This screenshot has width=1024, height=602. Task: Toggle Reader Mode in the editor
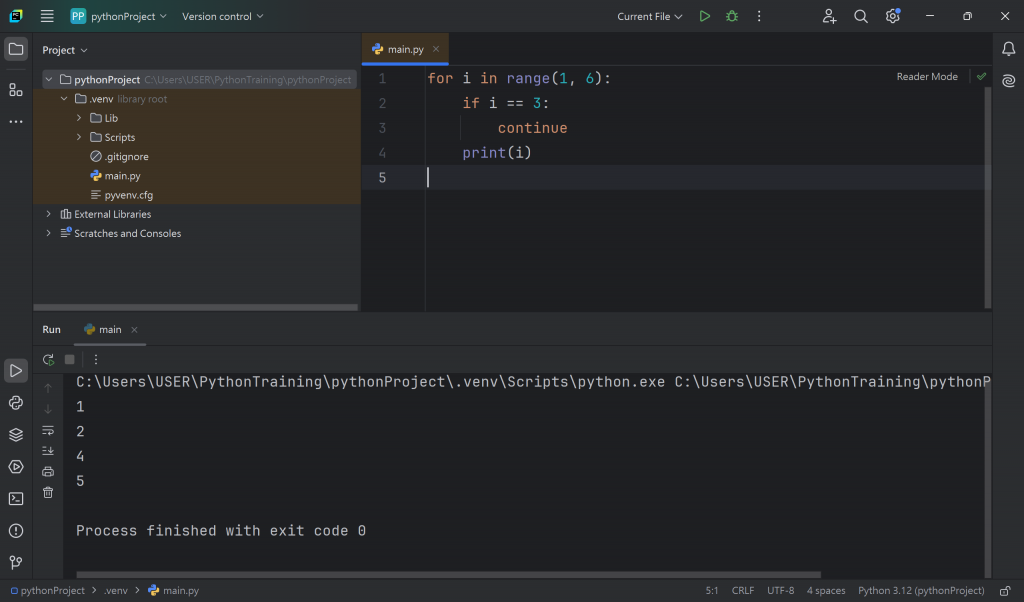click(x=926, y=77)
